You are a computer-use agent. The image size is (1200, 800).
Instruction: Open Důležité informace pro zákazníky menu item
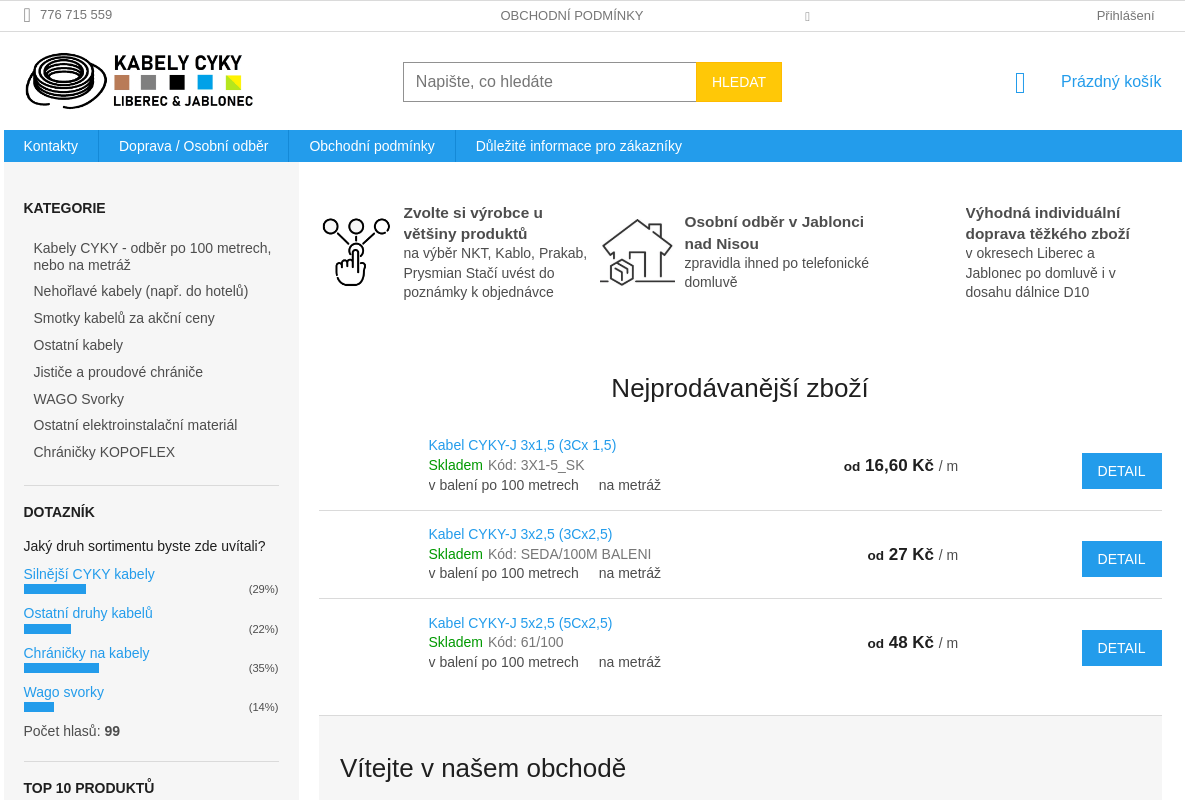(x=579, y=146)
